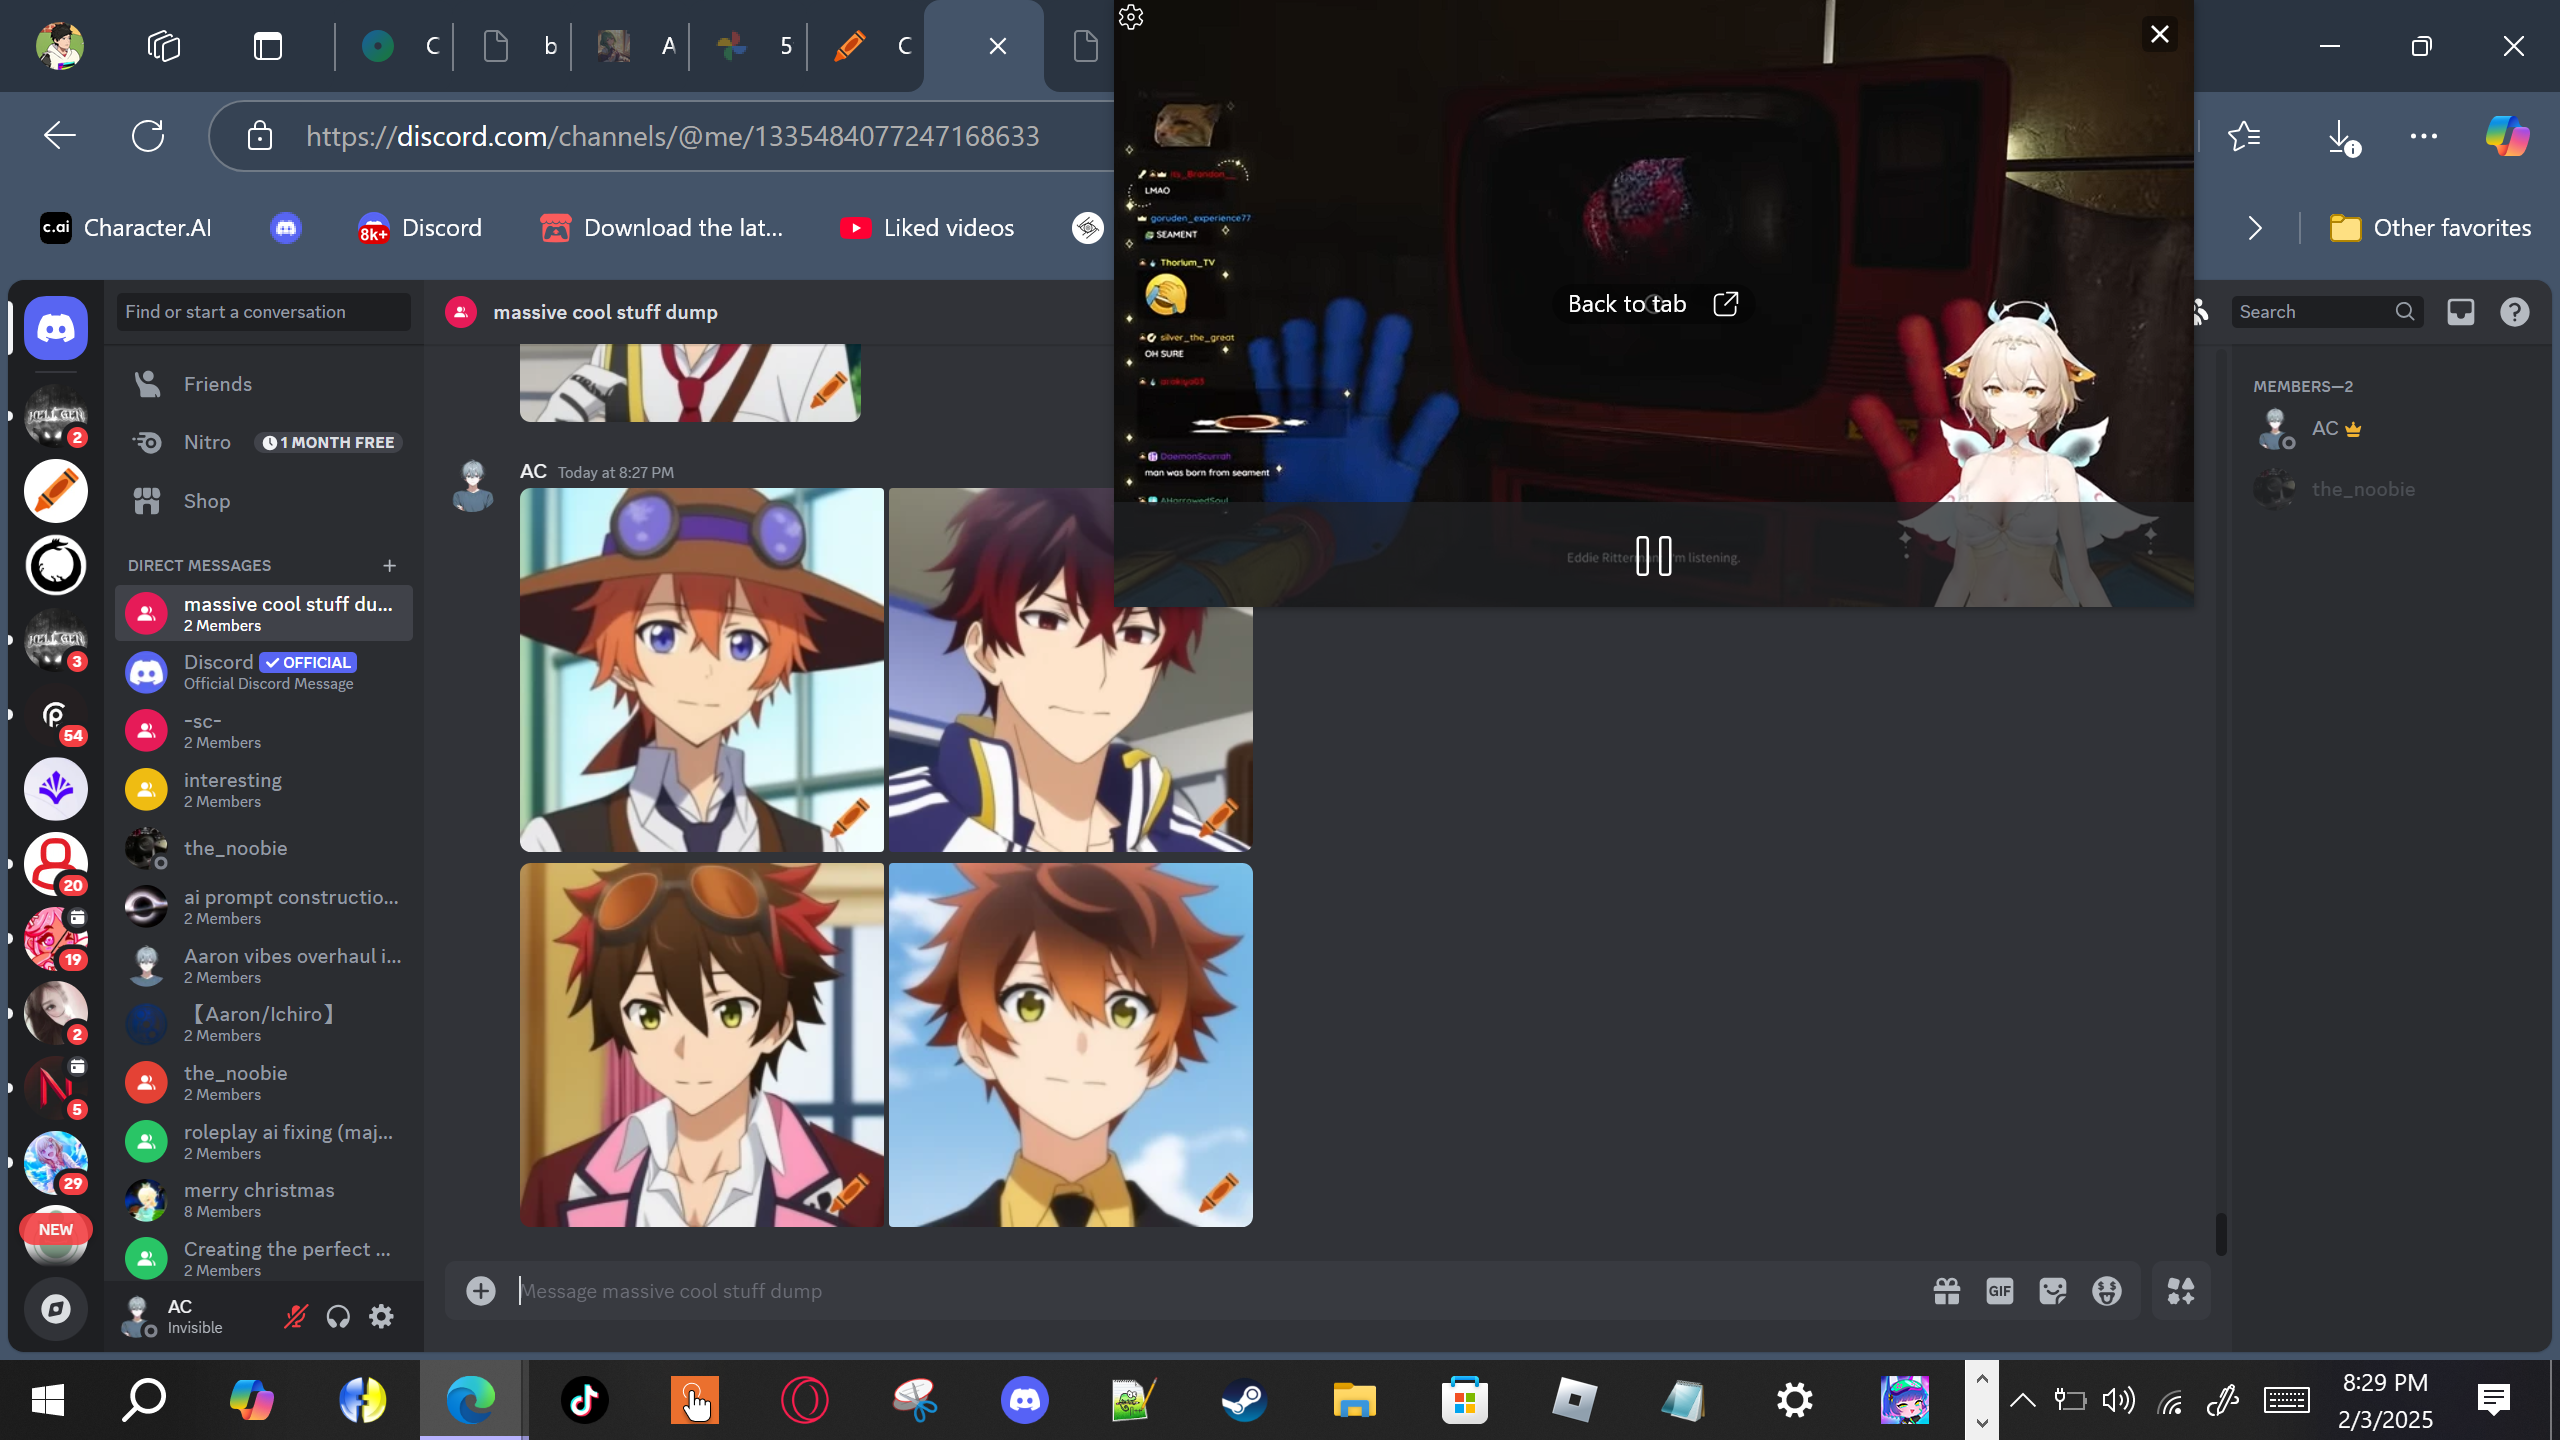Open Discord home direct messages icon

(x=56, y=328)
